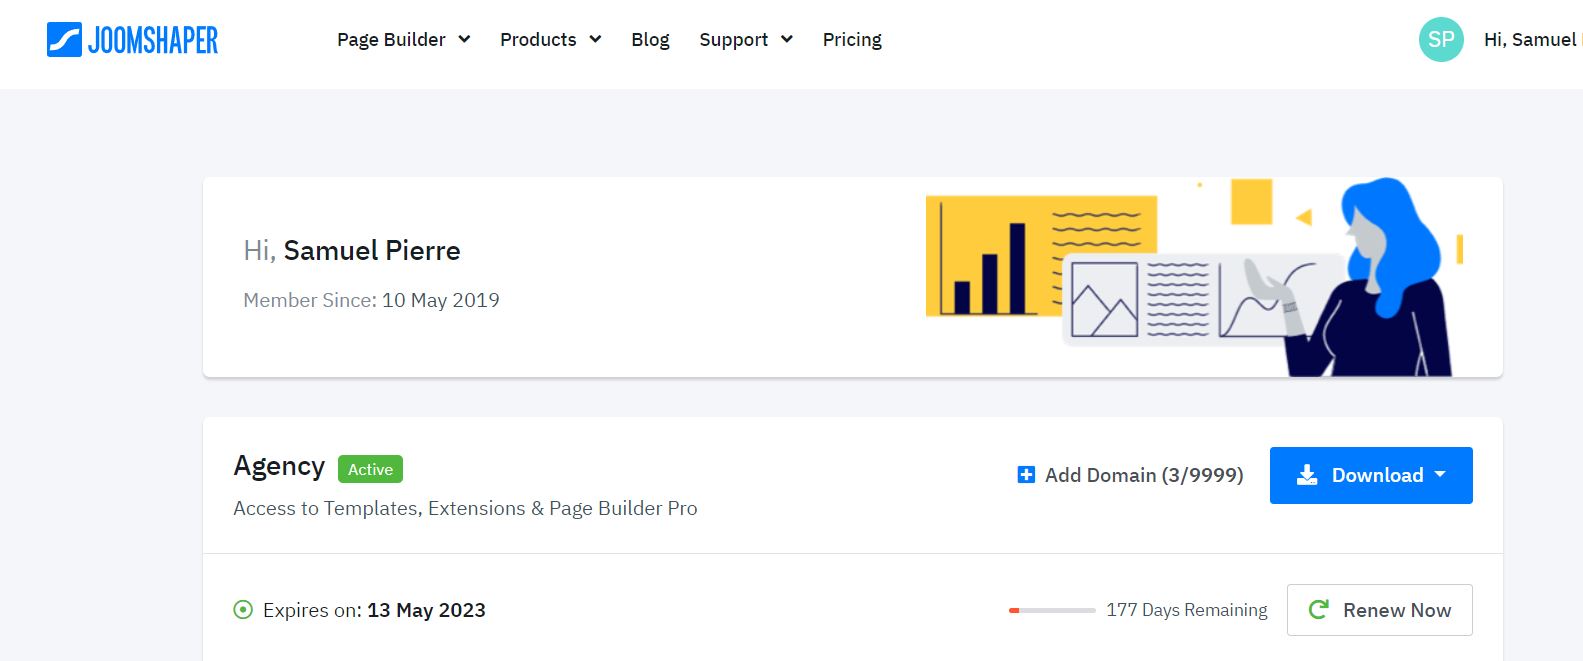Click the download icon in Download button
The image size is (1583, 661).
[x=1307, y=476]
